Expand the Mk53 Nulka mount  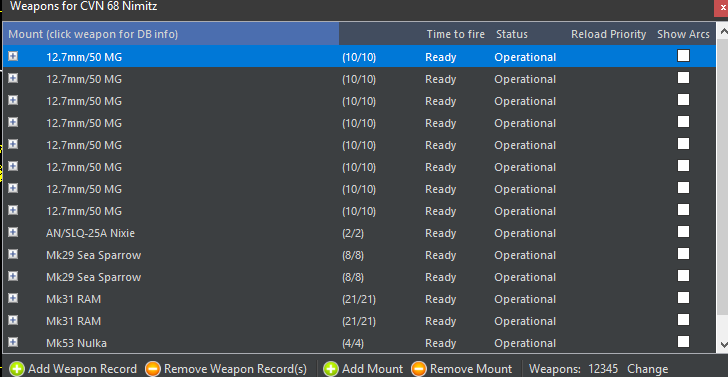pos(13,342)
